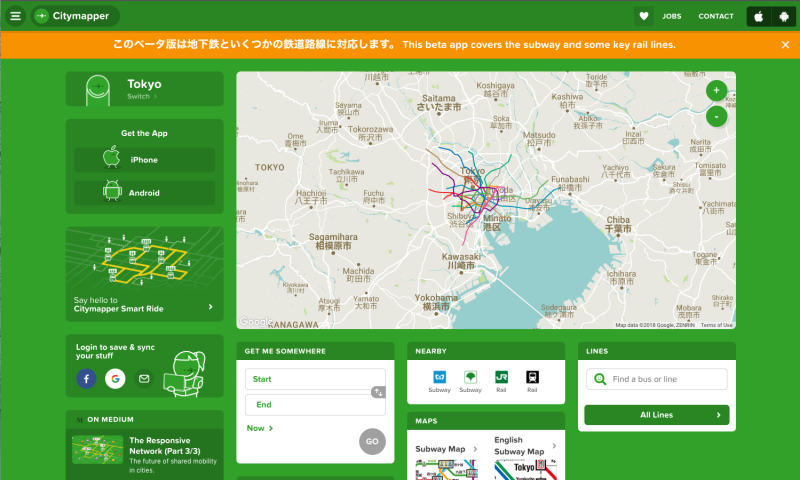Open the Apple app store icon
Viewport: 800px width, 480px height.
(x=759, y=17)
